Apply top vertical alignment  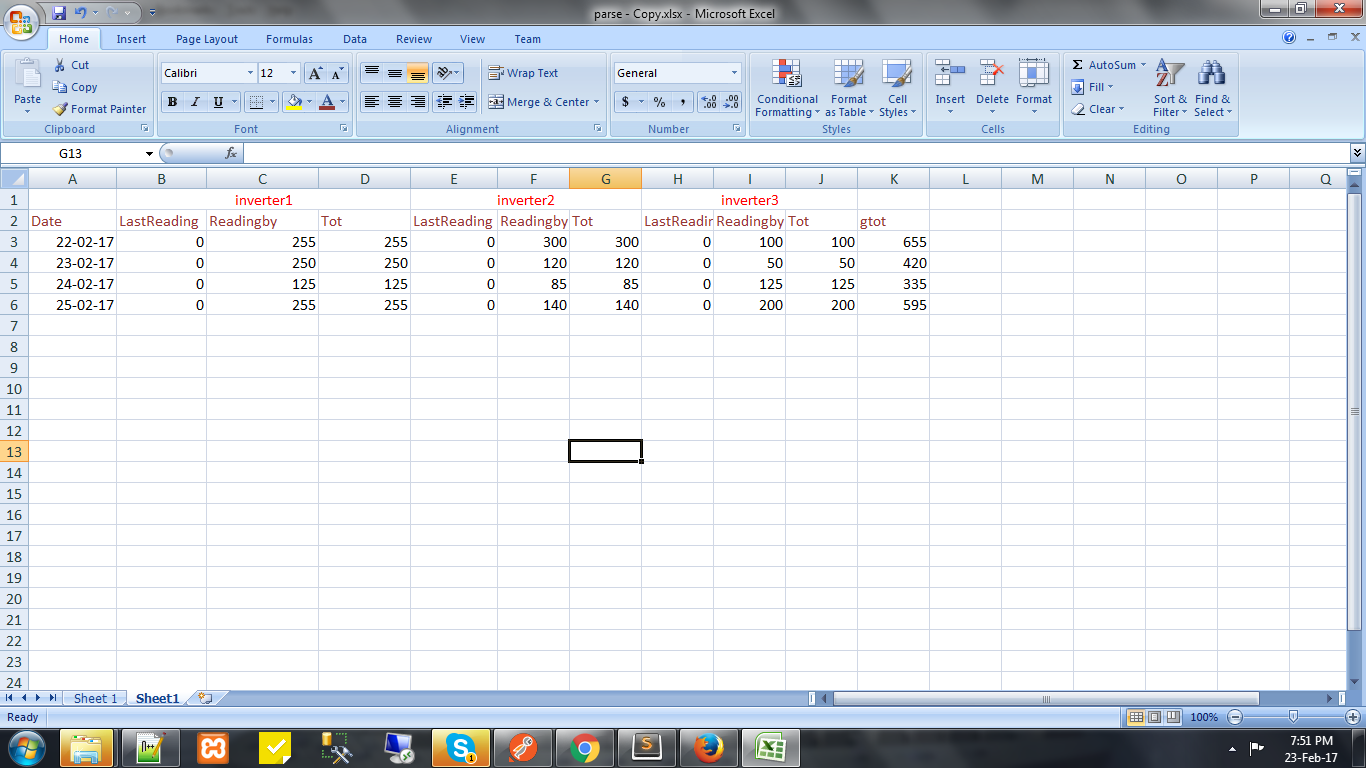click(x=371, y=73)
